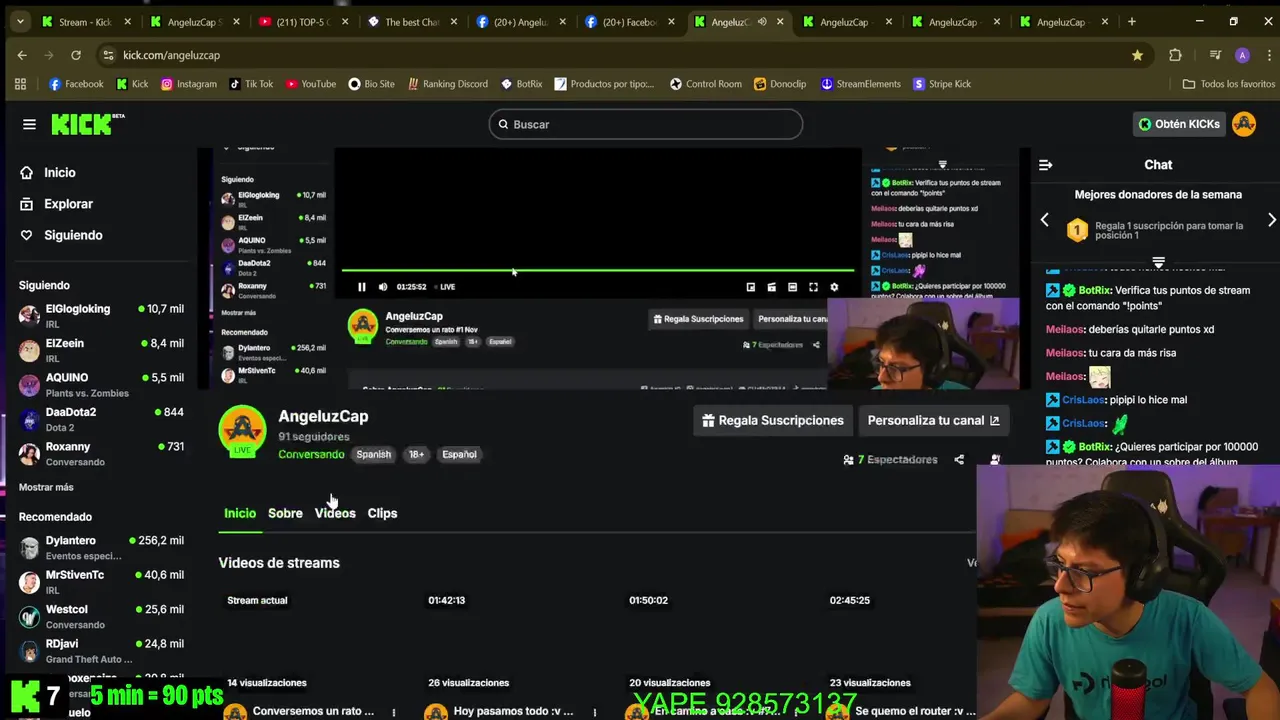
Task: Select the Inicio channel tab
Action: click(240, 513)
